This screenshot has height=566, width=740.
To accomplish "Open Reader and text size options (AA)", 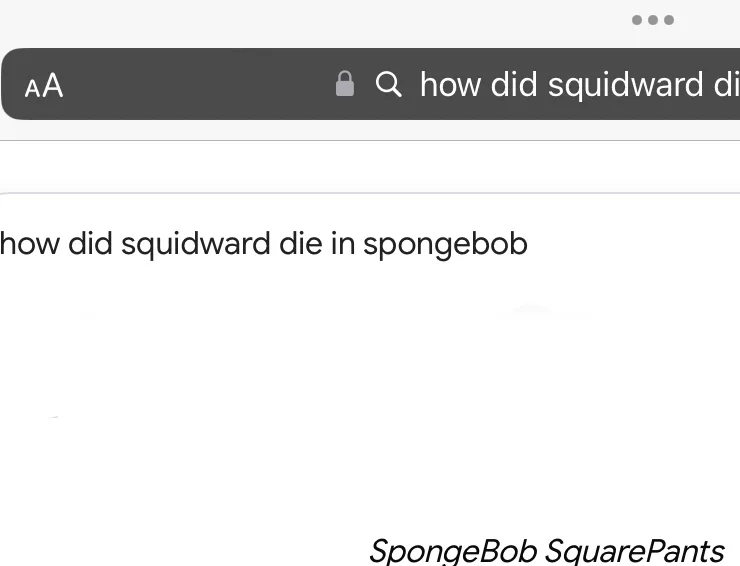I will (x=44, y=86).
